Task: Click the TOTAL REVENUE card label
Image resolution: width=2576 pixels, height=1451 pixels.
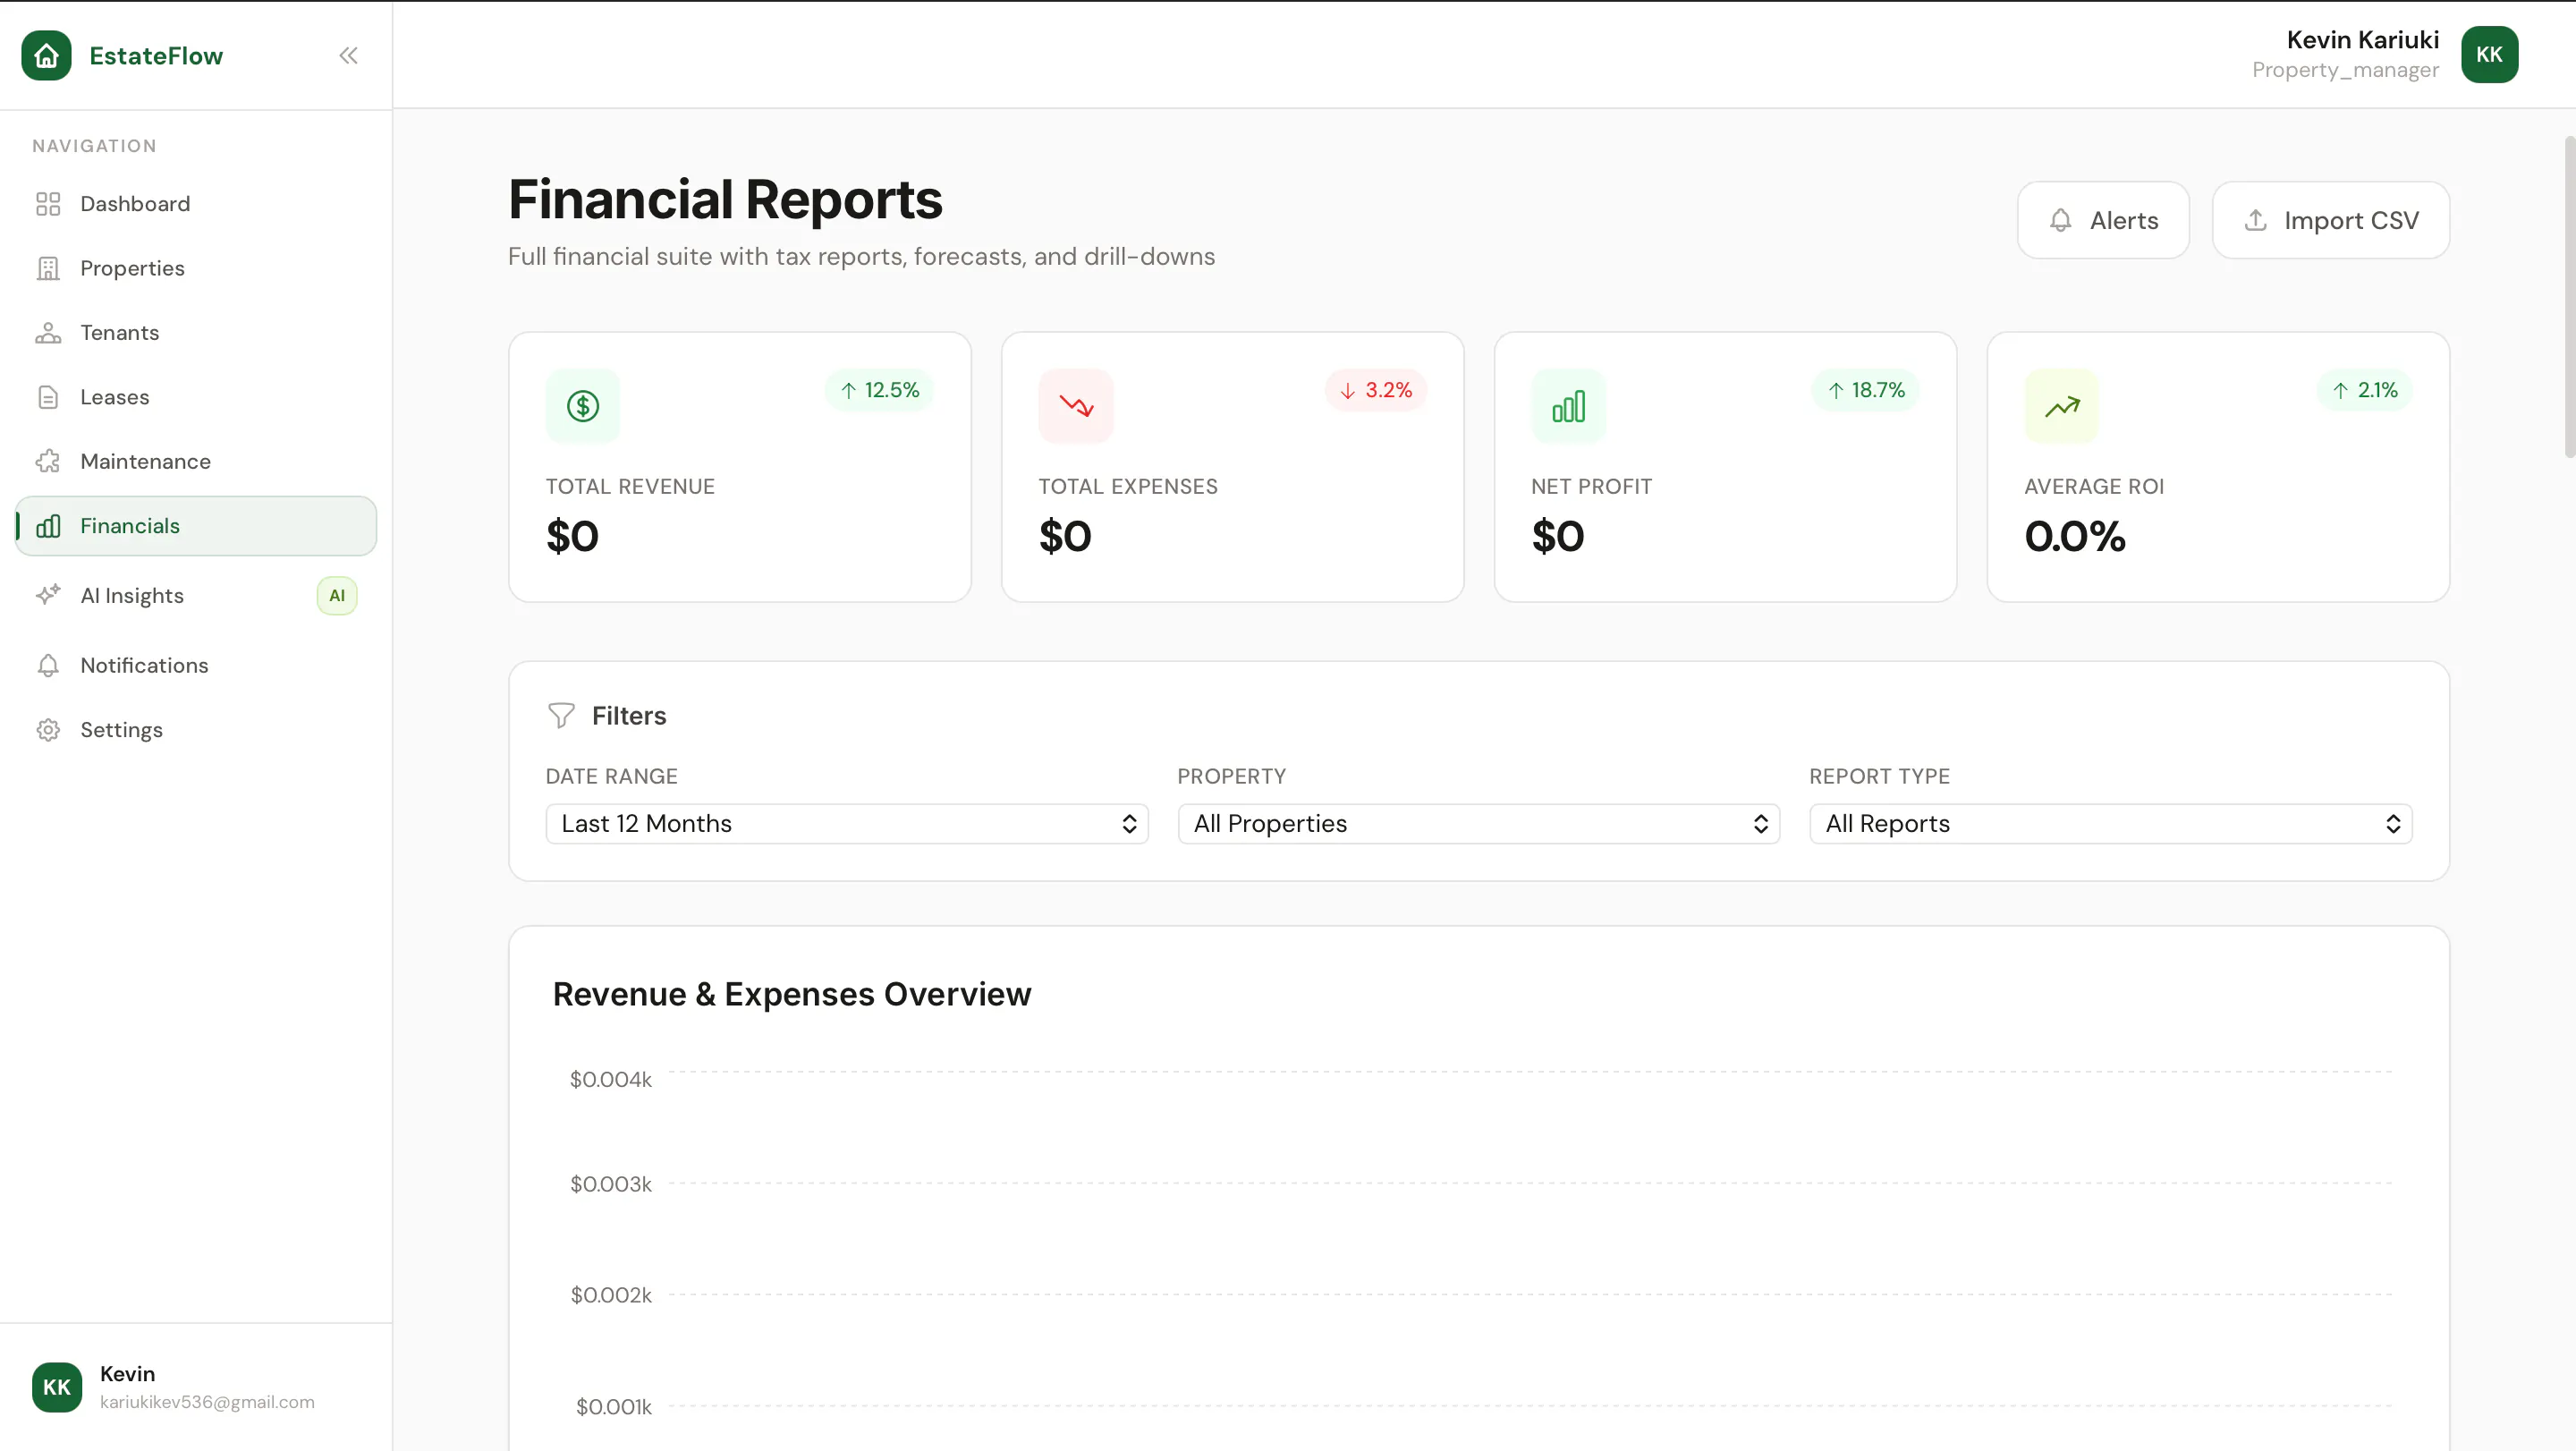Action: (x=630, y=486)
